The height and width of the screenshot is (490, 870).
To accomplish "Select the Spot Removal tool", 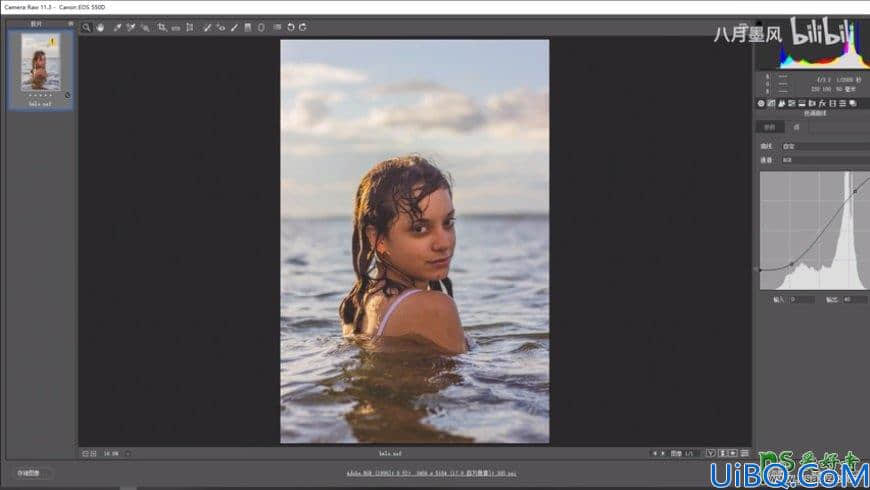I will coord(207,27).
